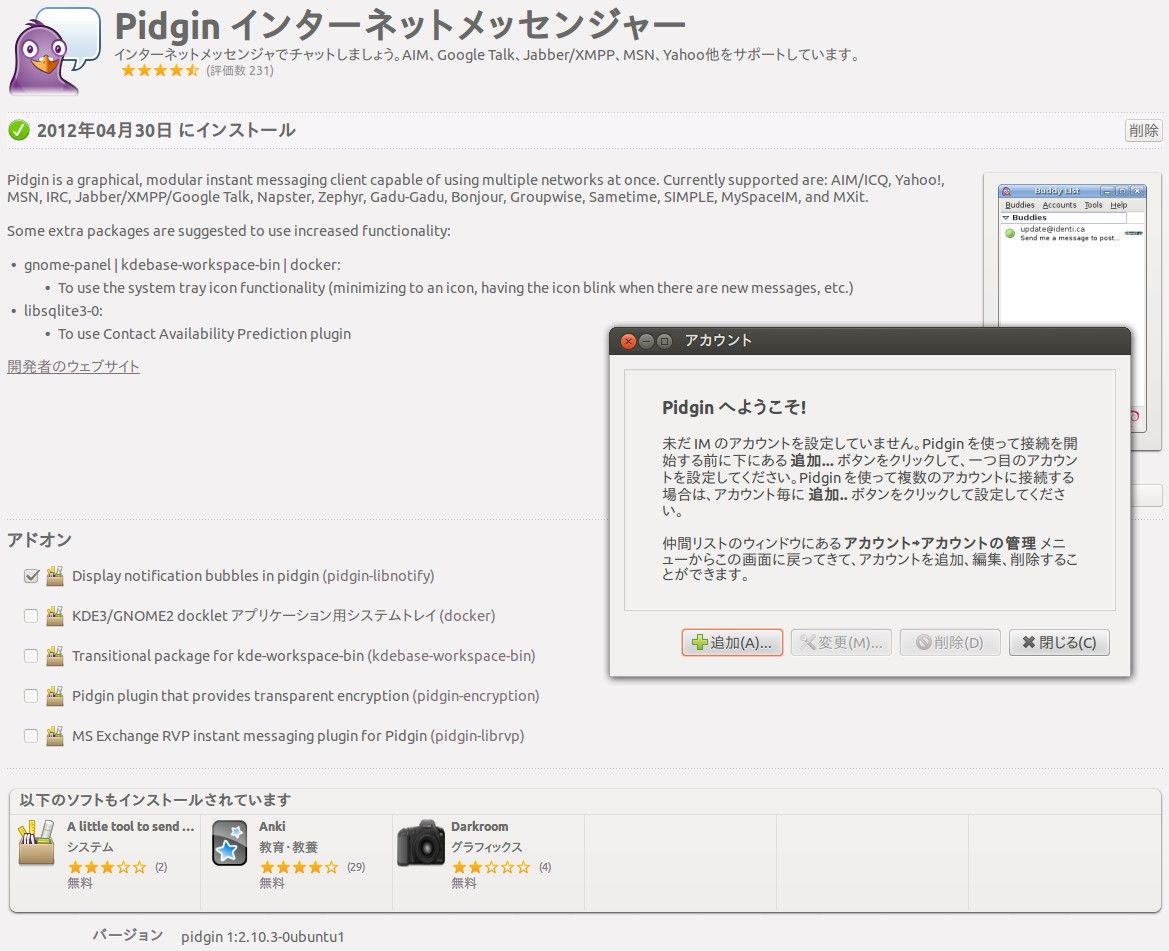
Task: Click the 教育・教養 category under Anki
Action: (289, 847)
